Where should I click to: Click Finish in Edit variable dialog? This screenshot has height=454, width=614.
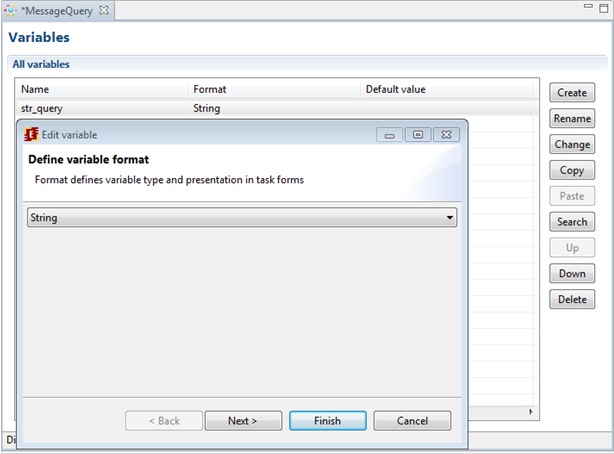coord(327,421)
